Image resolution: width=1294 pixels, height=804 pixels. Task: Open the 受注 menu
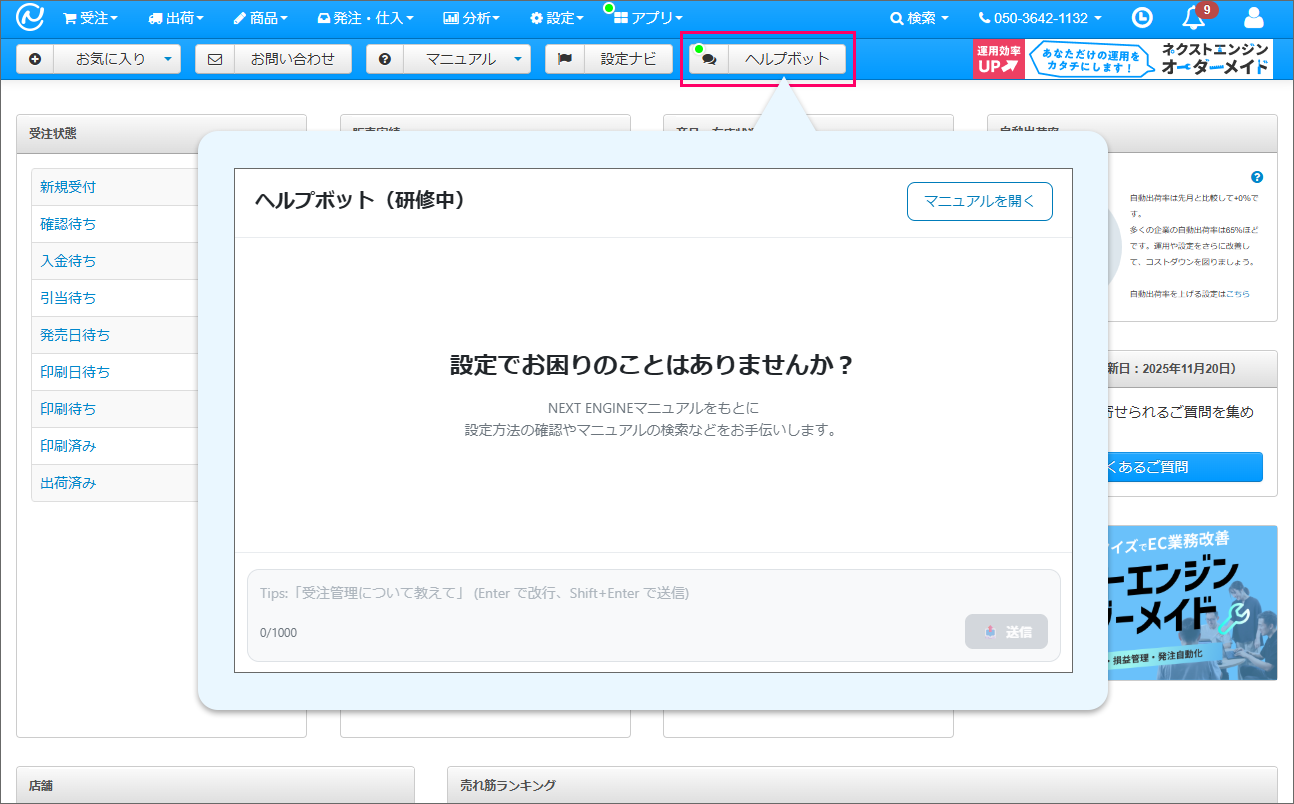pos(90,18)
